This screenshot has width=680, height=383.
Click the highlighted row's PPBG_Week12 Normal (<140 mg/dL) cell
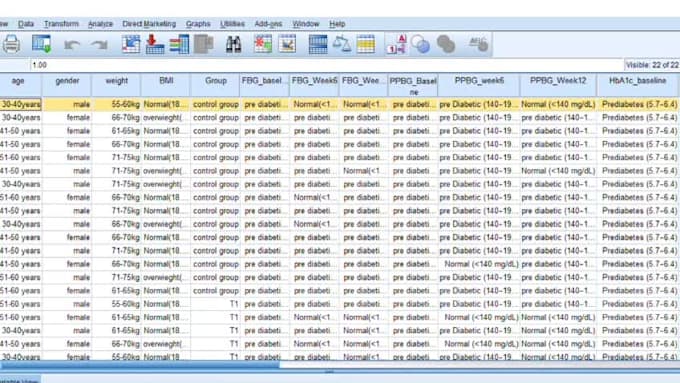click(x=558, y=105)
